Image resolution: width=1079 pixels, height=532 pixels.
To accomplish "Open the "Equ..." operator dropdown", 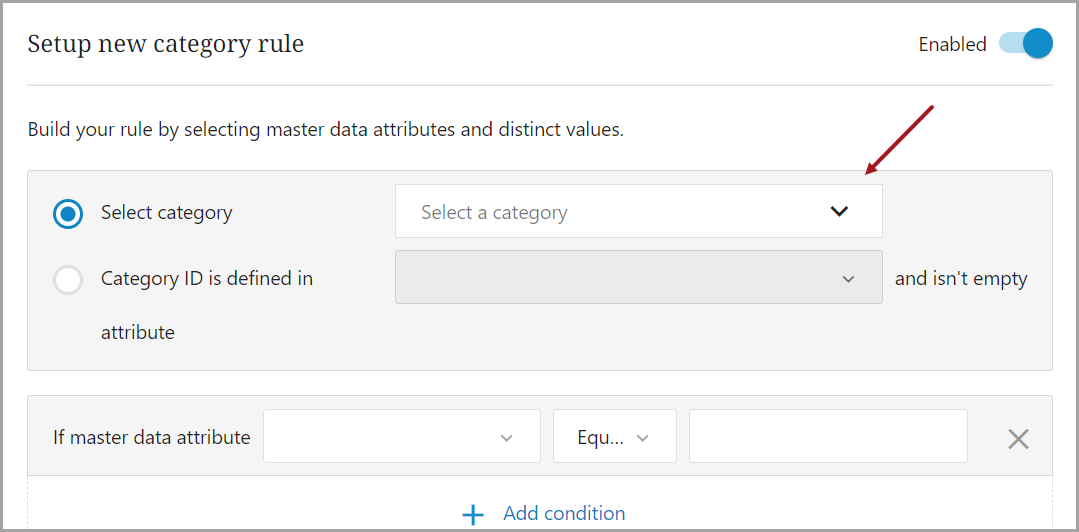I will (x=603, y=437).
